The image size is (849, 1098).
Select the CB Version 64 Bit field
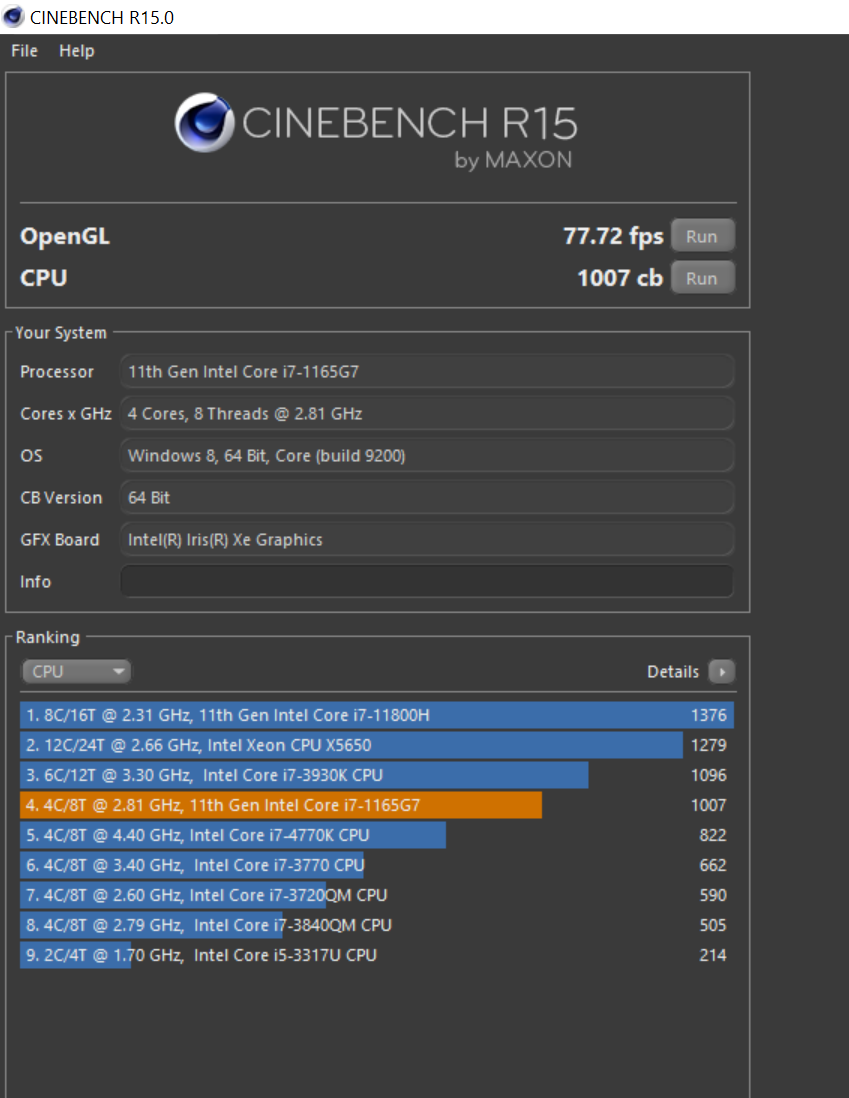point(427,497)
